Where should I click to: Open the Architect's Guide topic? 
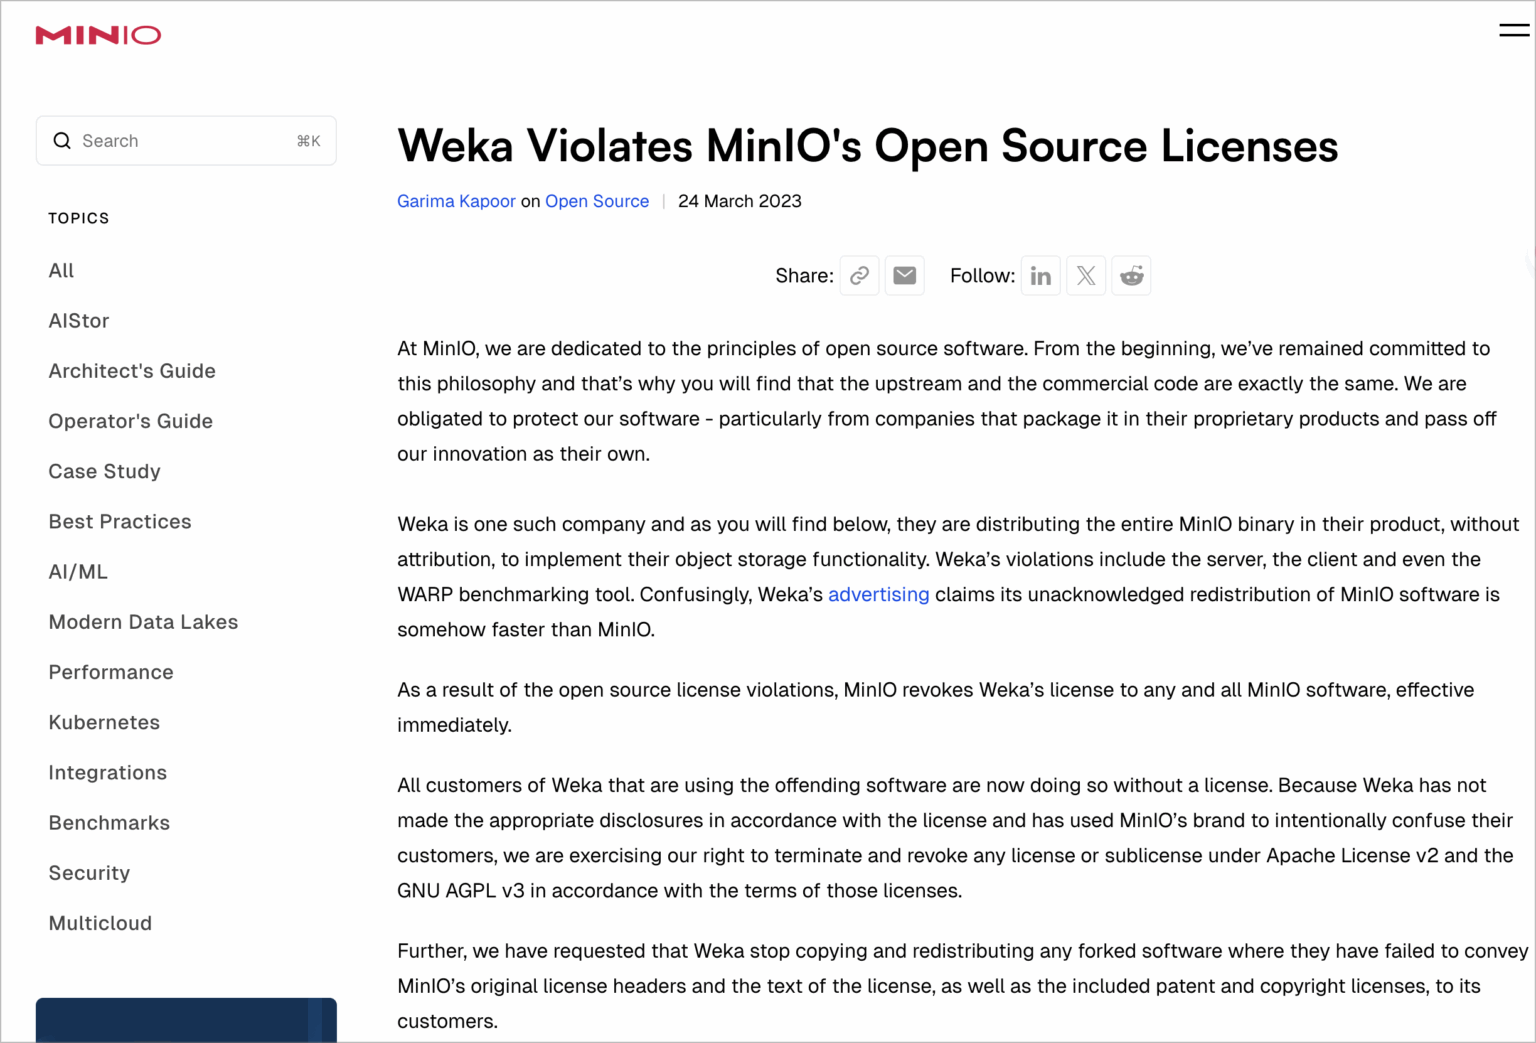(132, 371)
